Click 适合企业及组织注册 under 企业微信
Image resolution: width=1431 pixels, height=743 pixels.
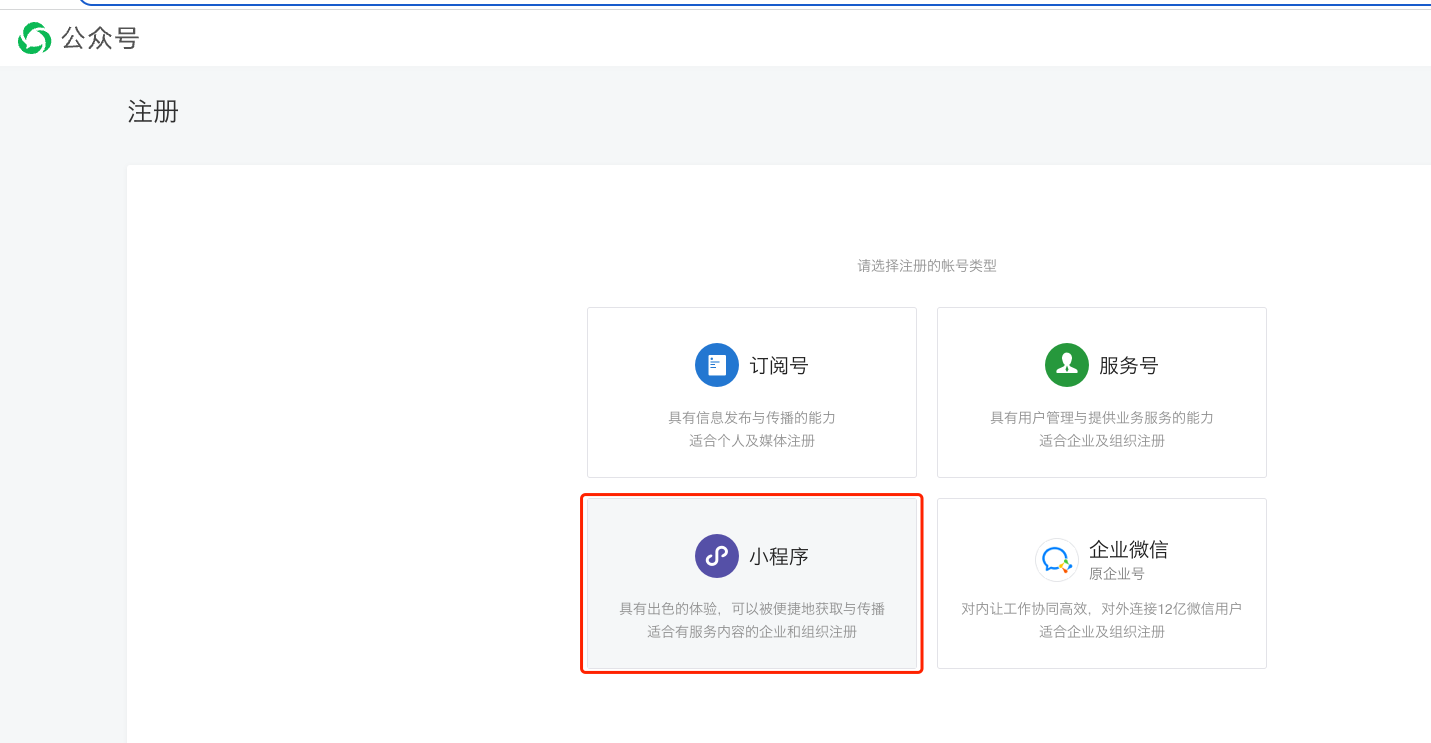pyautogui.click(x=1102, y=631)
